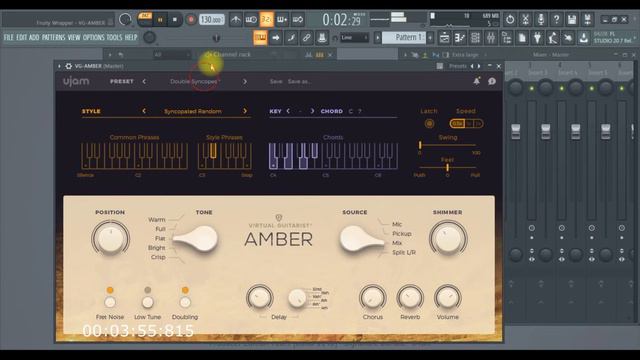Viewport: 640px width, 360px height.
Task: Click the red record button
Action: [x=191, y=19]
